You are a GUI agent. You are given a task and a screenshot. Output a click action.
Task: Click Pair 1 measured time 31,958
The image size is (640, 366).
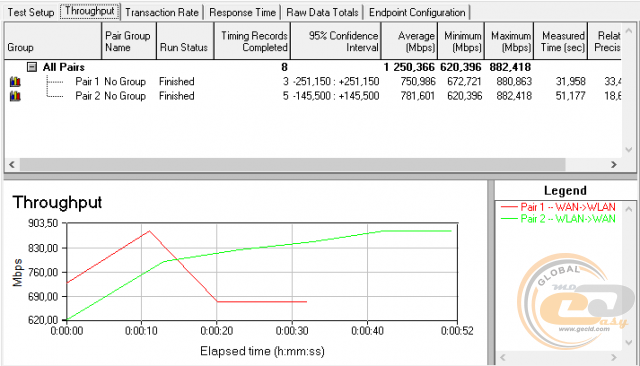point(571,82)
